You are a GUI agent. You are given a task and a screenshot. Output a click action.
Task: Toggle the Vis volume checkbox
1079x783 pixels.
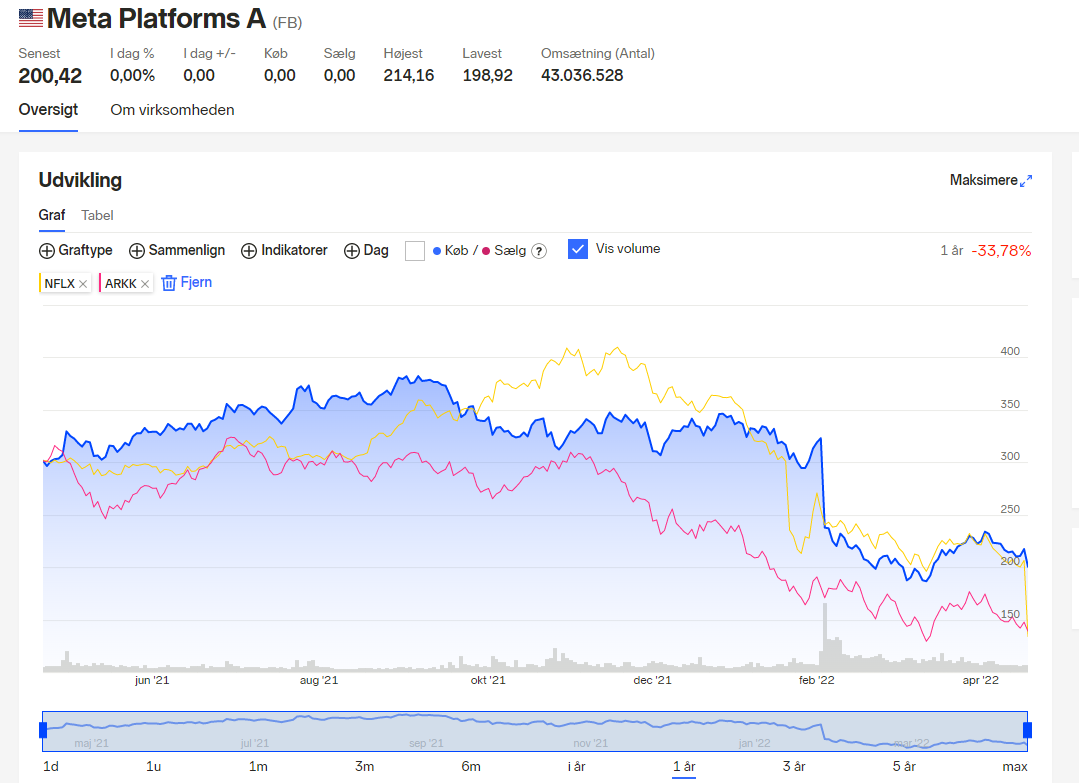pyautogui.click(x=578, y=249)
